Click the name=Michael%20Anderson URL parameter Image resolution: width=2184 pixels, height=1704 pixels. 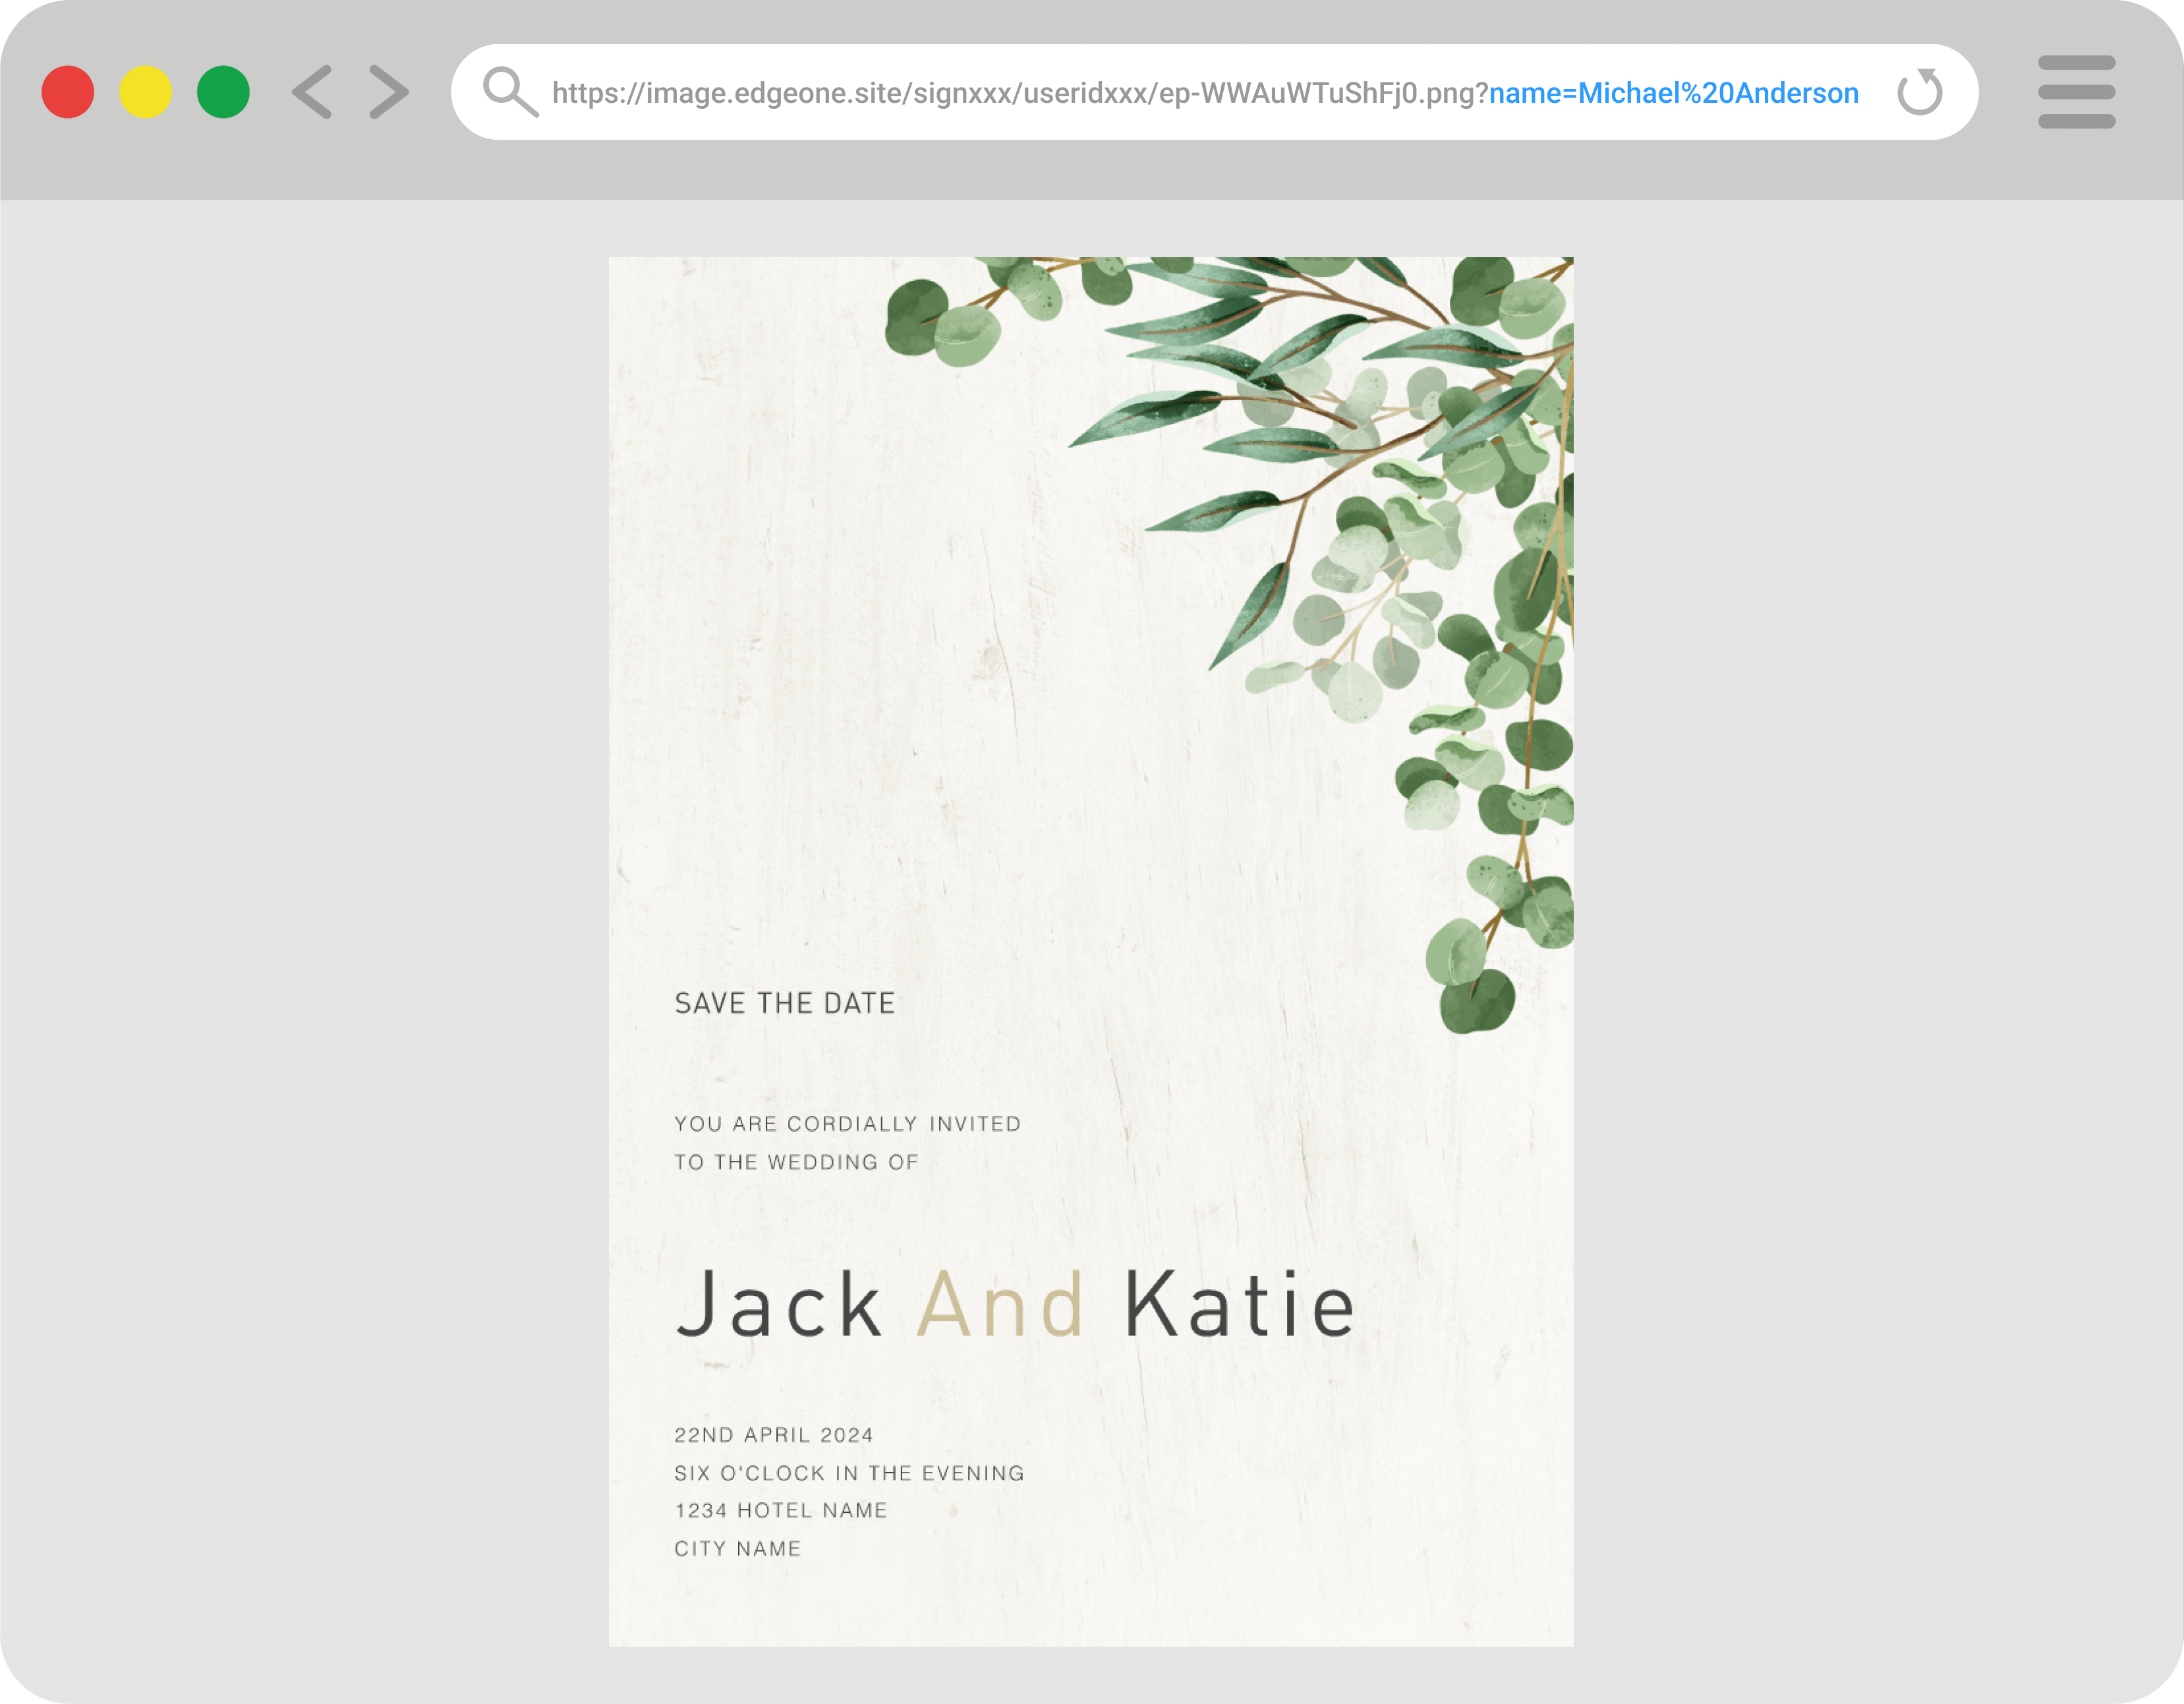[1674, 93]
